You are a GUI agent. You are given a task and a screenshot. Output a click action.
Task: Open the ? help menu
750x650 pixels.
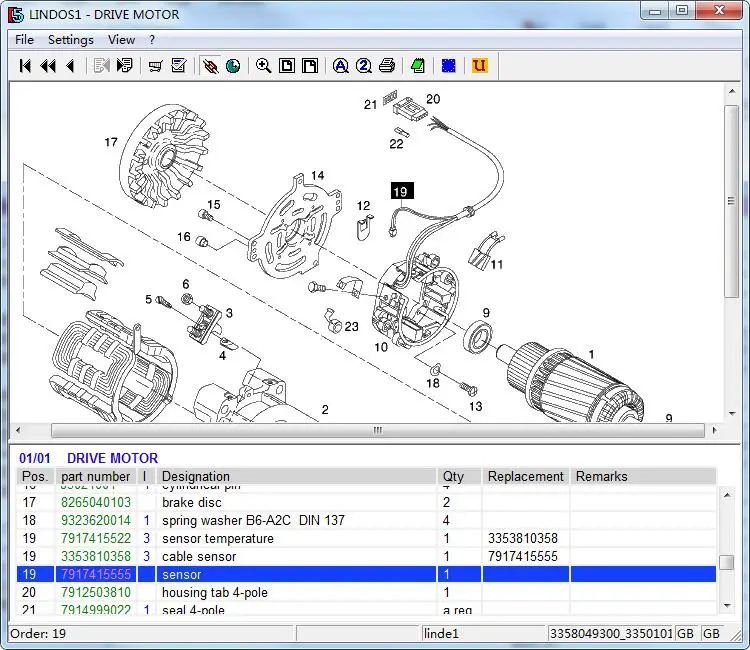(152, 40)
